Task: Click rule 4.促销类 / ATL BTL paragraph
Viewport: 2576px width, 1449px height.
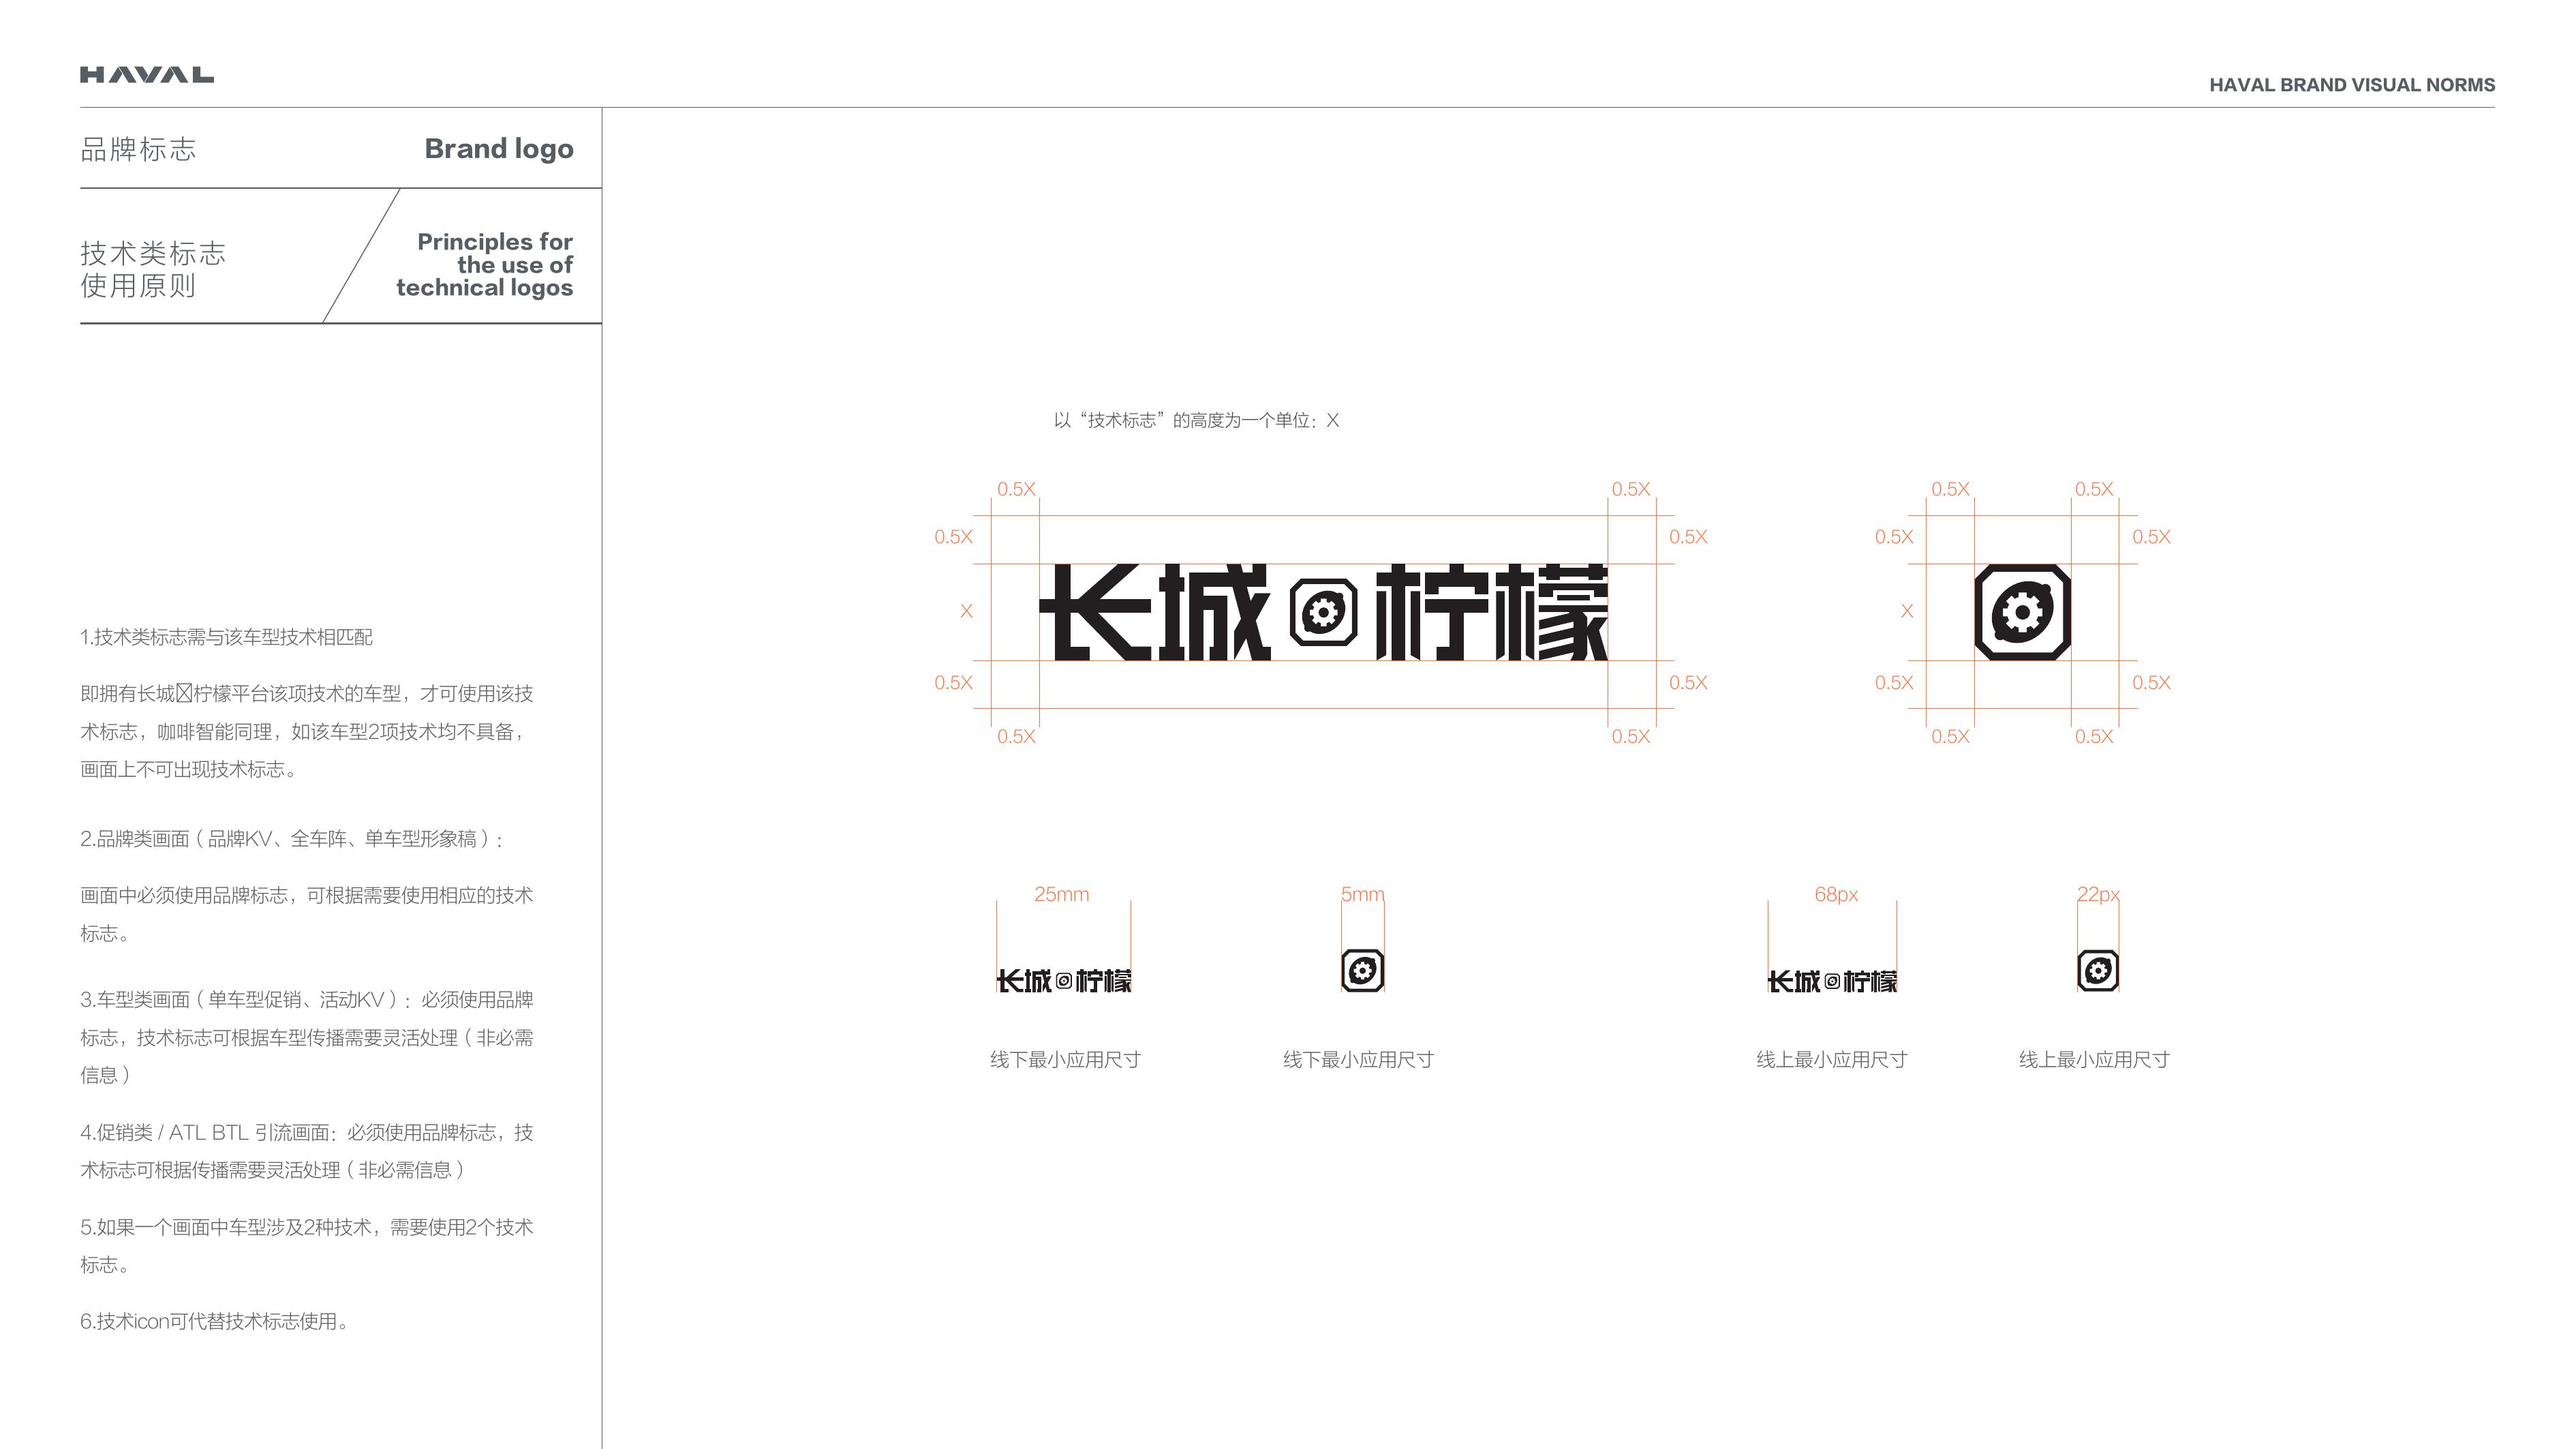Action: tap(307, 1151)
